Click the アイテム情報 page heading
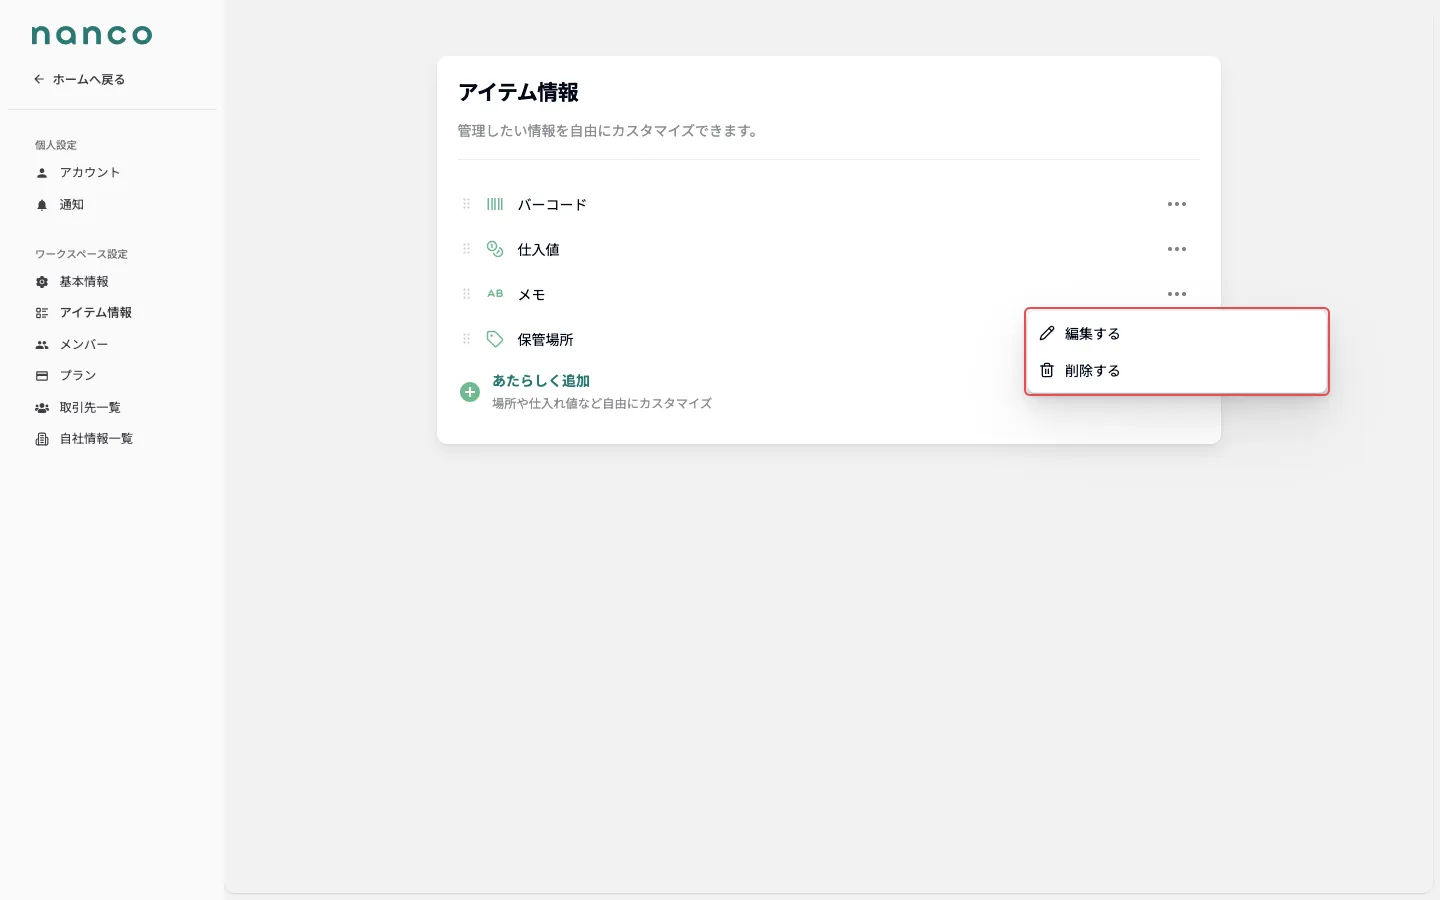The width and height of the screenshot is (1440, 900). (518, 92)
